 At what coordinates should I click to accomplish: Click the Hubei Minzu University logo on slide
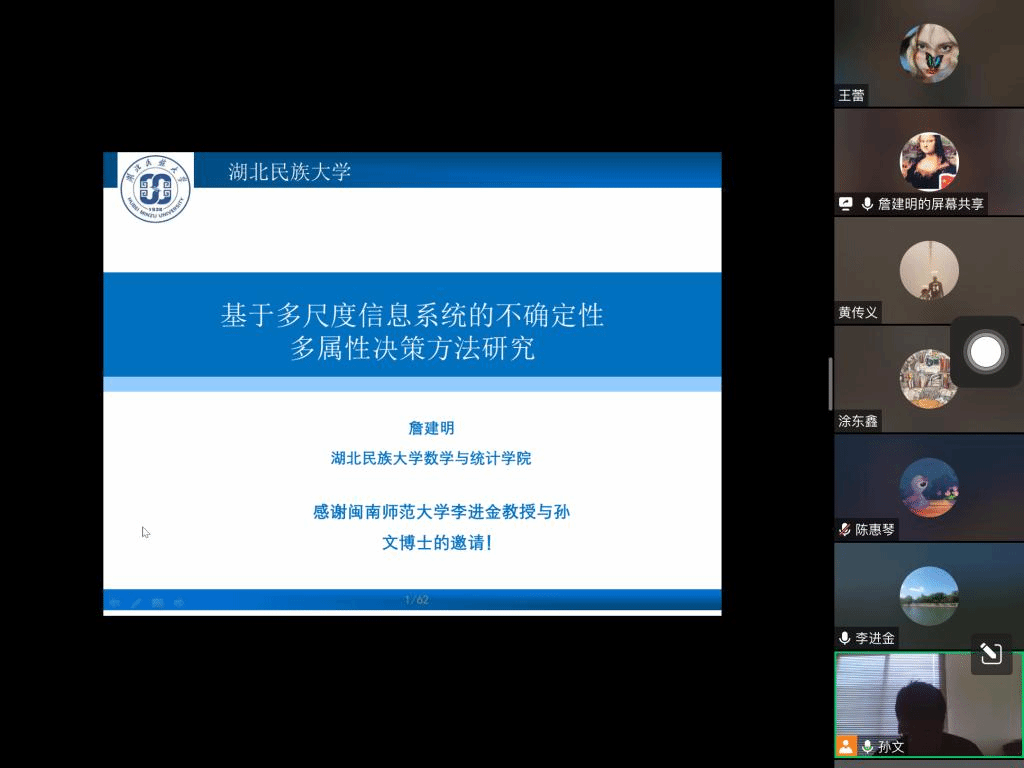(155, 187)
